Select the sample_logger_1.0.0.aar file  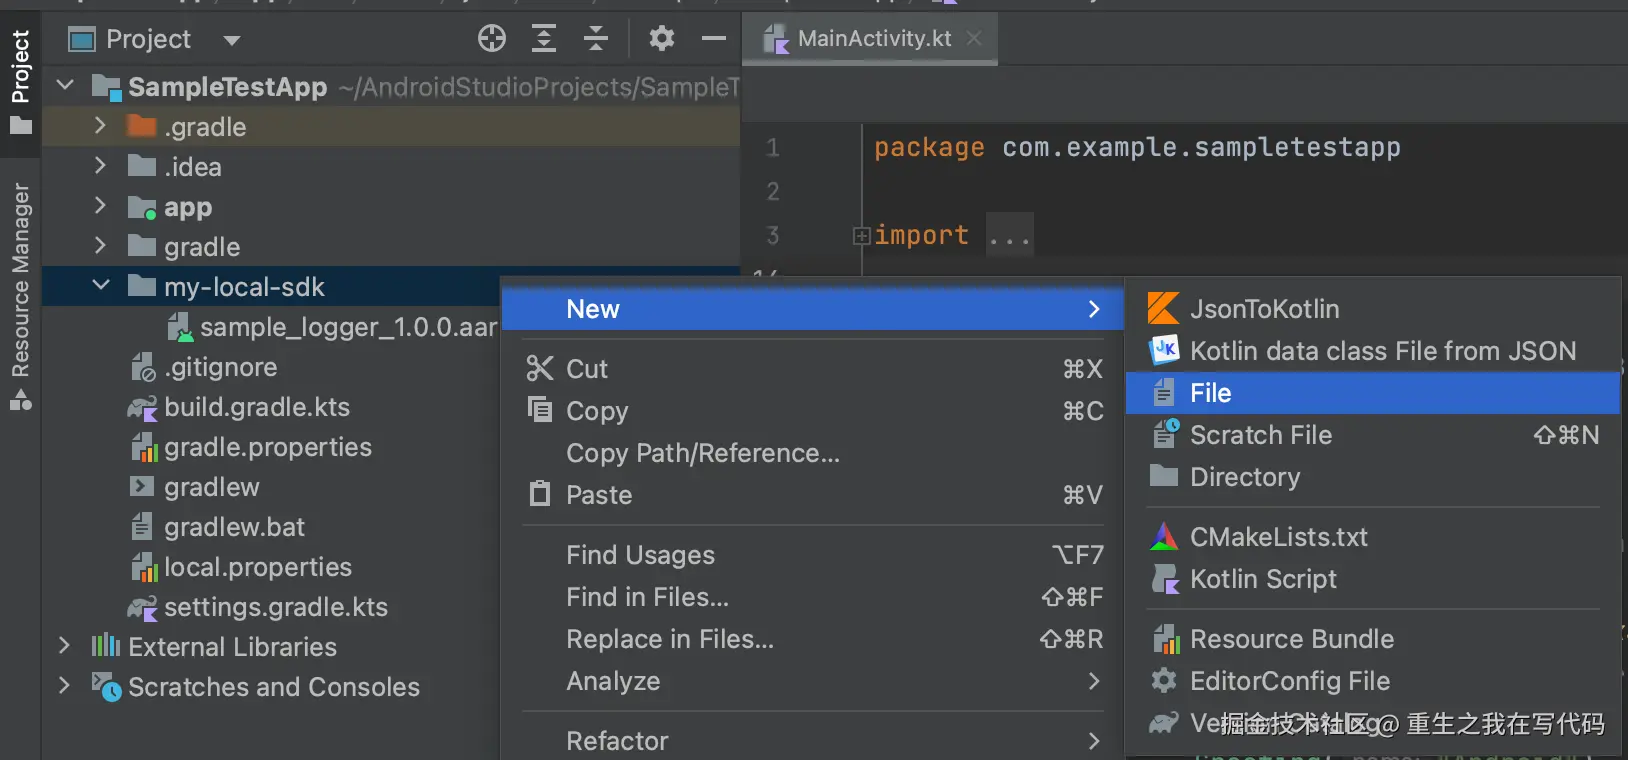click(x=347, y=327)
